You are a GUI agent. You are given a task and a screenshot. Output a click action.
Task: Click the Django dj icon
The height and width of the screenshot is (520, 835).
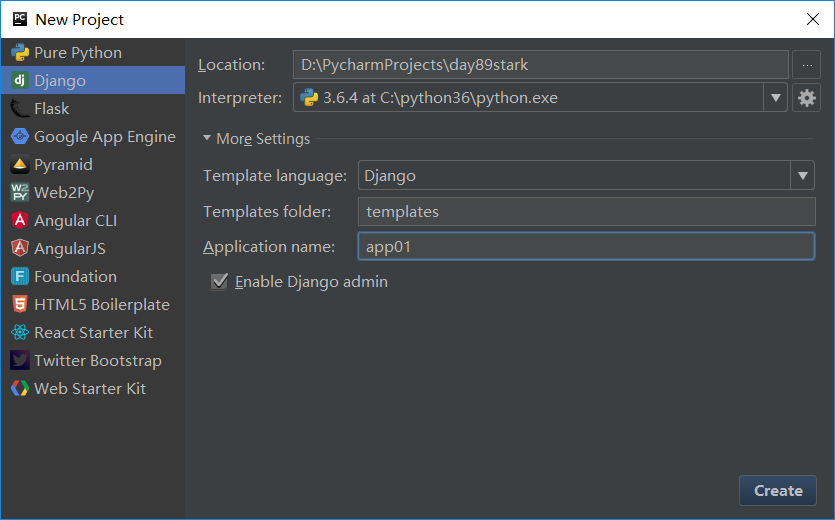coord(20,80)
